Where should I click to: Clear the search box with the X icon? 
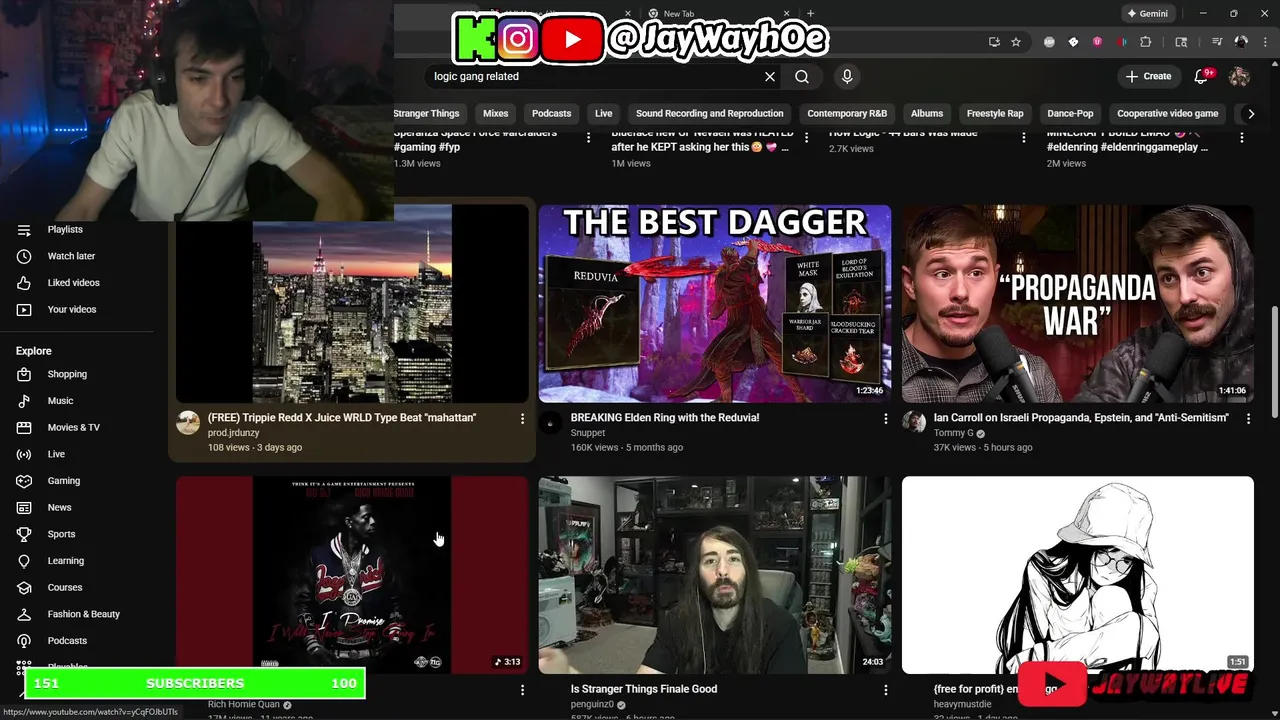770,76
